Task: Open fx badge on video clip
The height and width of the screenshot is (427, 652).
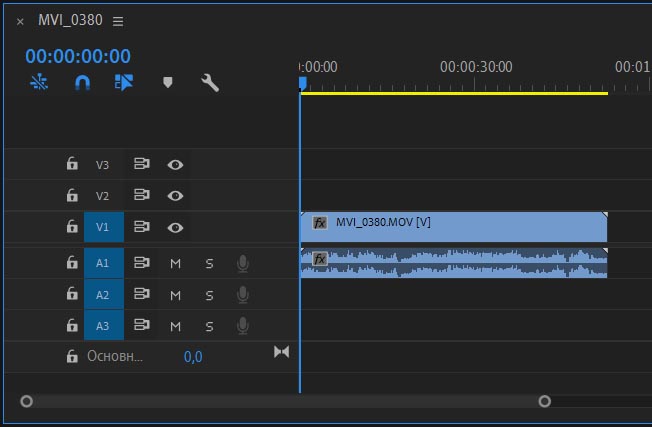Action: point(319,223)
